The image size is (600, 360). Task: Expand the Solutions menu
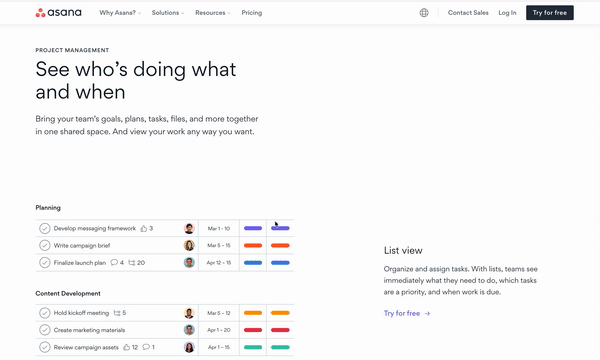[x=168, y=13]
